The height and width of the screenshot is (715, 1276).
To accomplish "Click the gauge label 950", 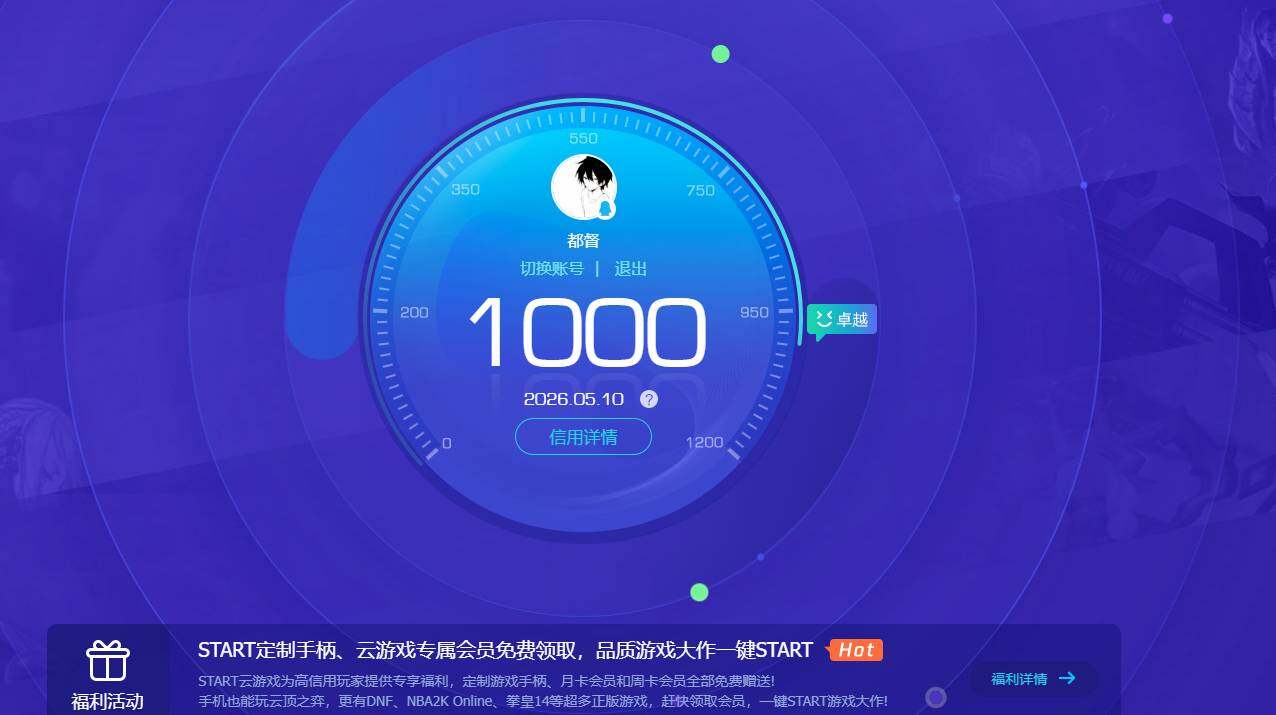I will [x=754, y=312].
